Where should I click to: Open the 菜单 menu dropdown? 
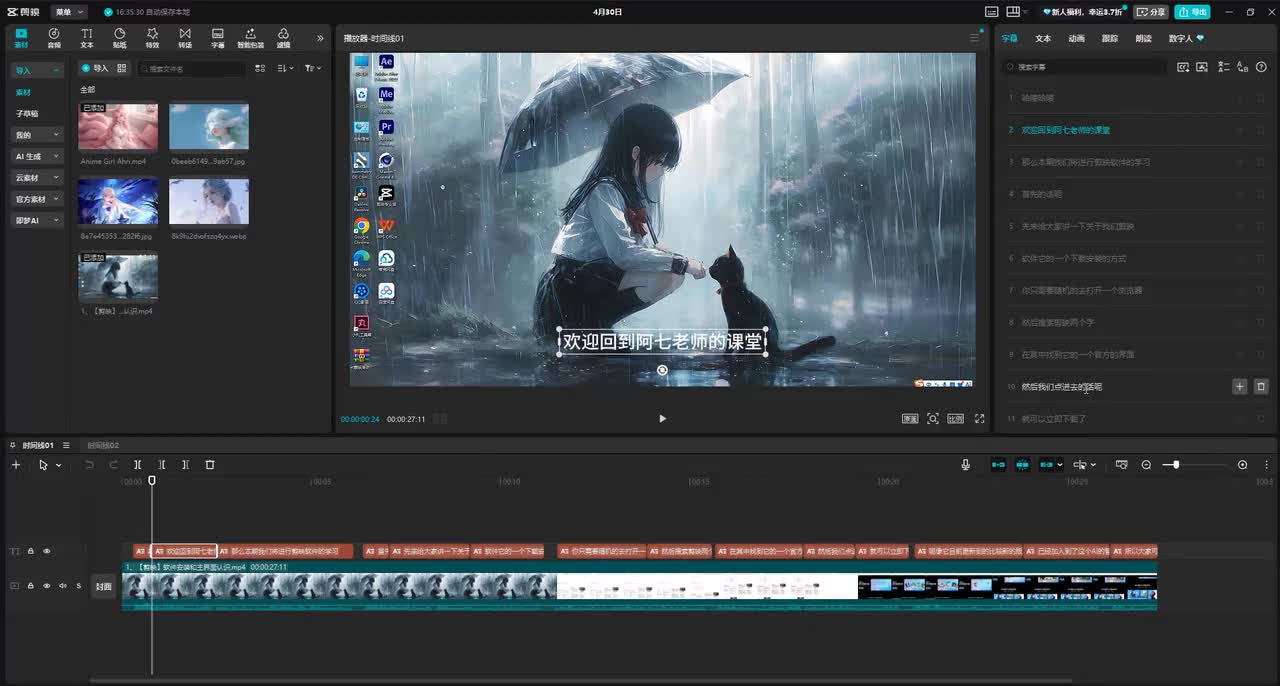[x=69, y=12]
